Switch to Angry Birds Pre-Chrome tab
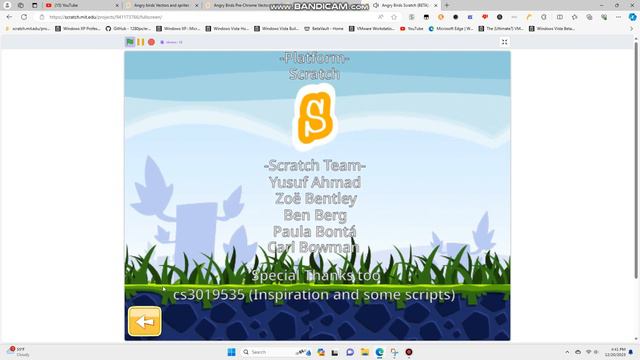Image resolution: width=640 pixels, height=360 pixels. (241, 5)
